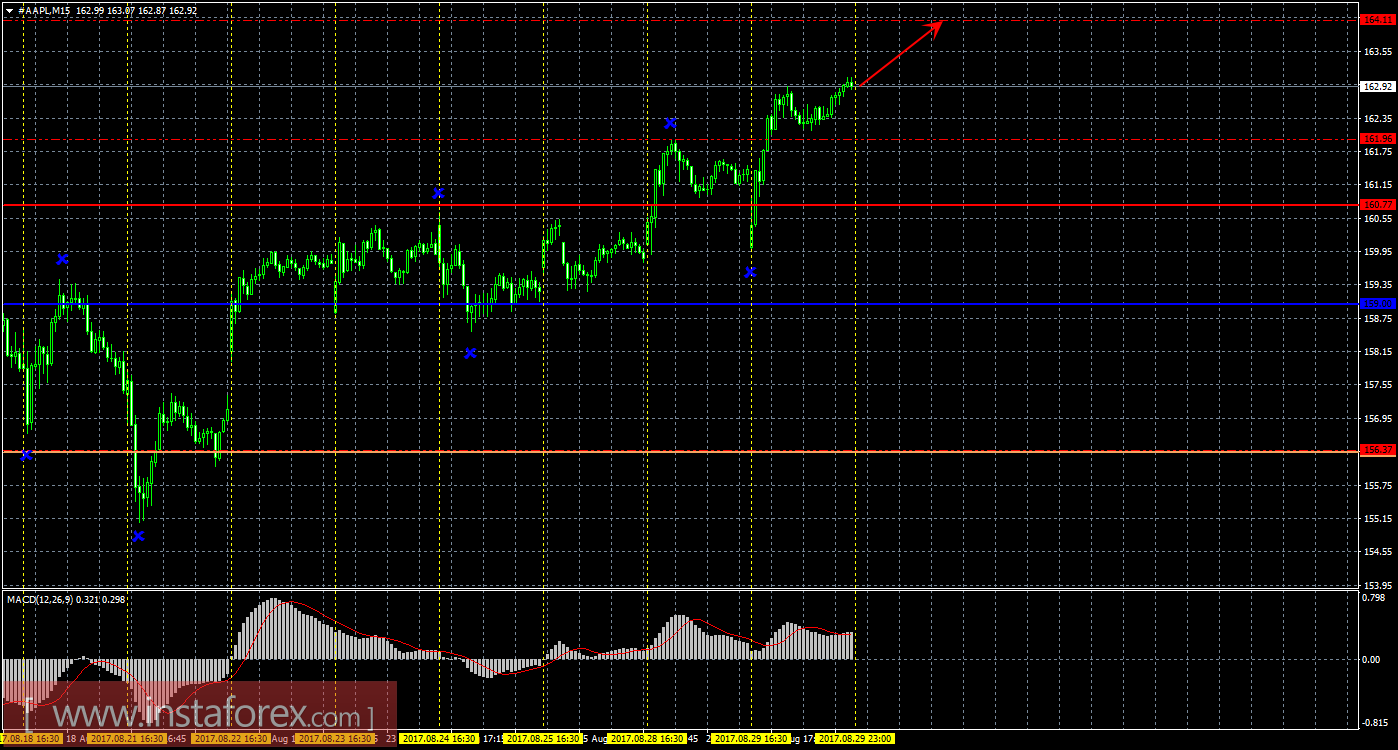Click the 2017.08.29 23:00 time label
The height and width of the screenshot is (750, 1398).
click(853, 739)
